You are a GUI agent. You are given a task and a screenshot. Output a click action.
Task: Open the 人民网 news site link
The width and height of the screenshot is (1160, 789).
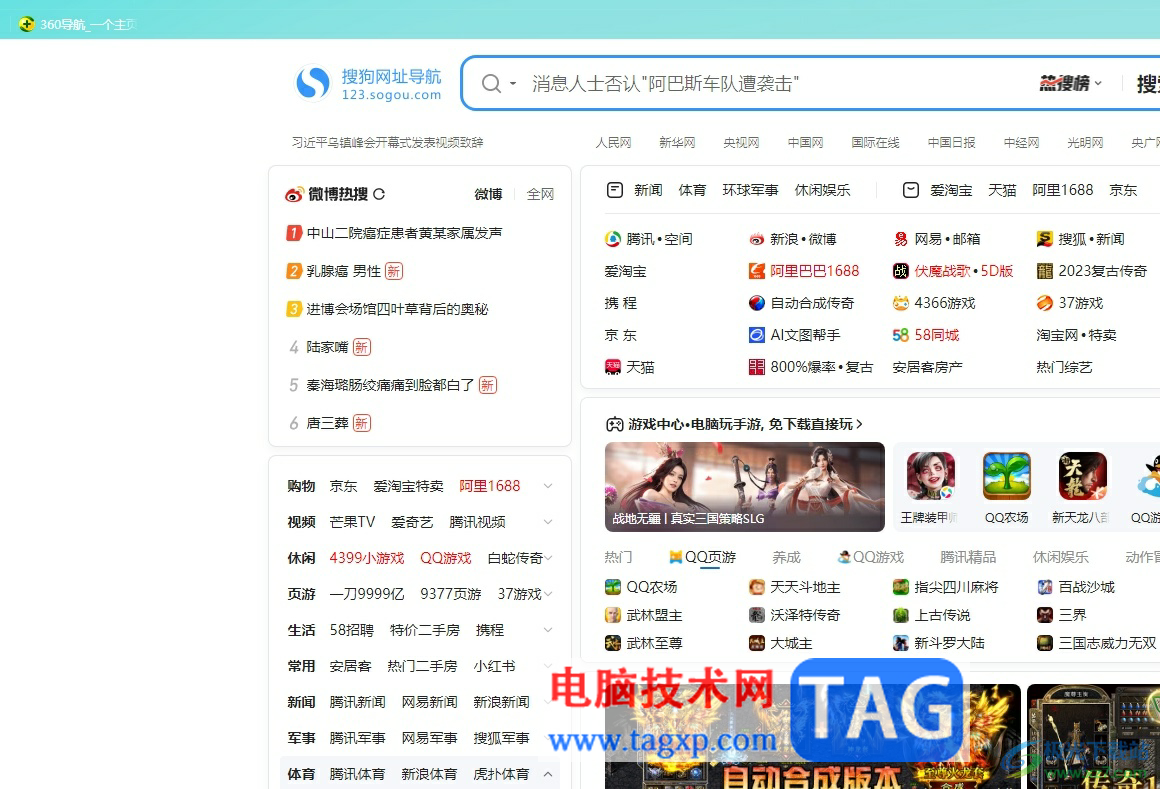(613, 143)
